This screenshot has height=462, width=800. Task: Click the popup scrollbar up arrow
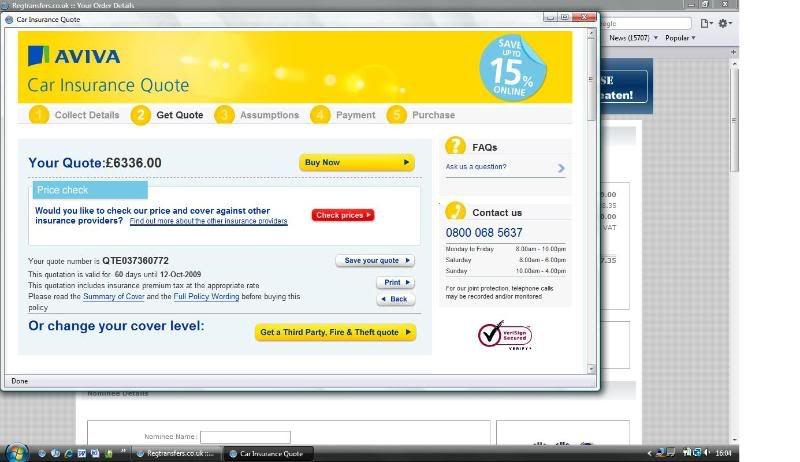591,34
